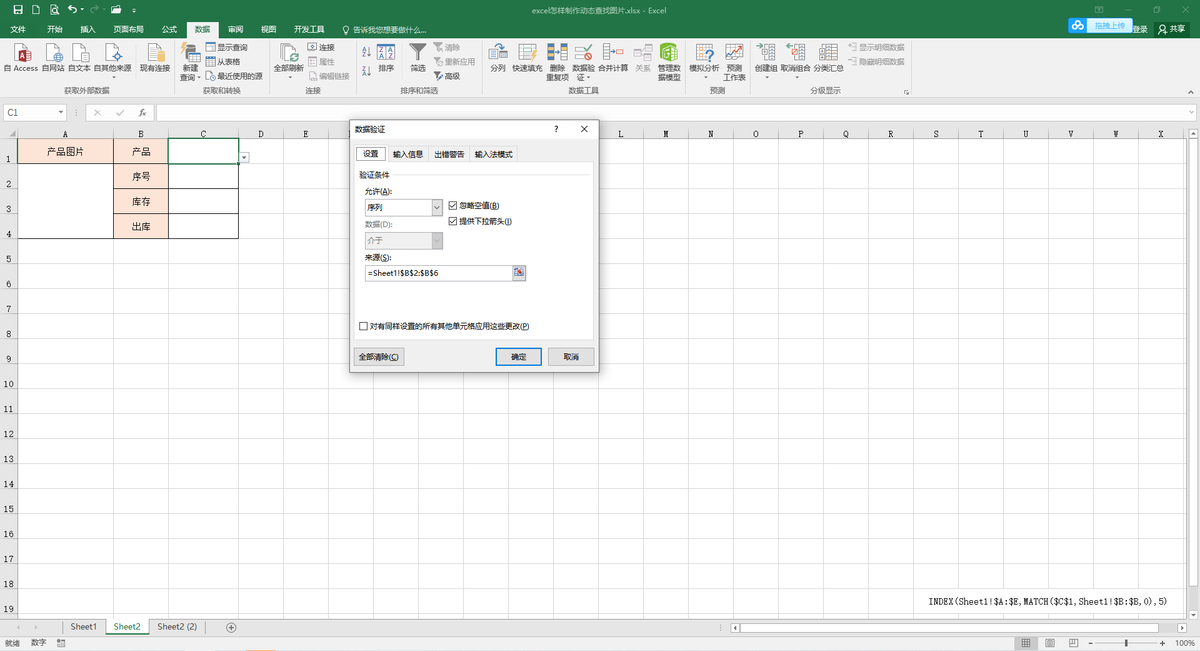1200x651 pixels.
Task: Sort descending with the Z-A icon
Action: 367,69
